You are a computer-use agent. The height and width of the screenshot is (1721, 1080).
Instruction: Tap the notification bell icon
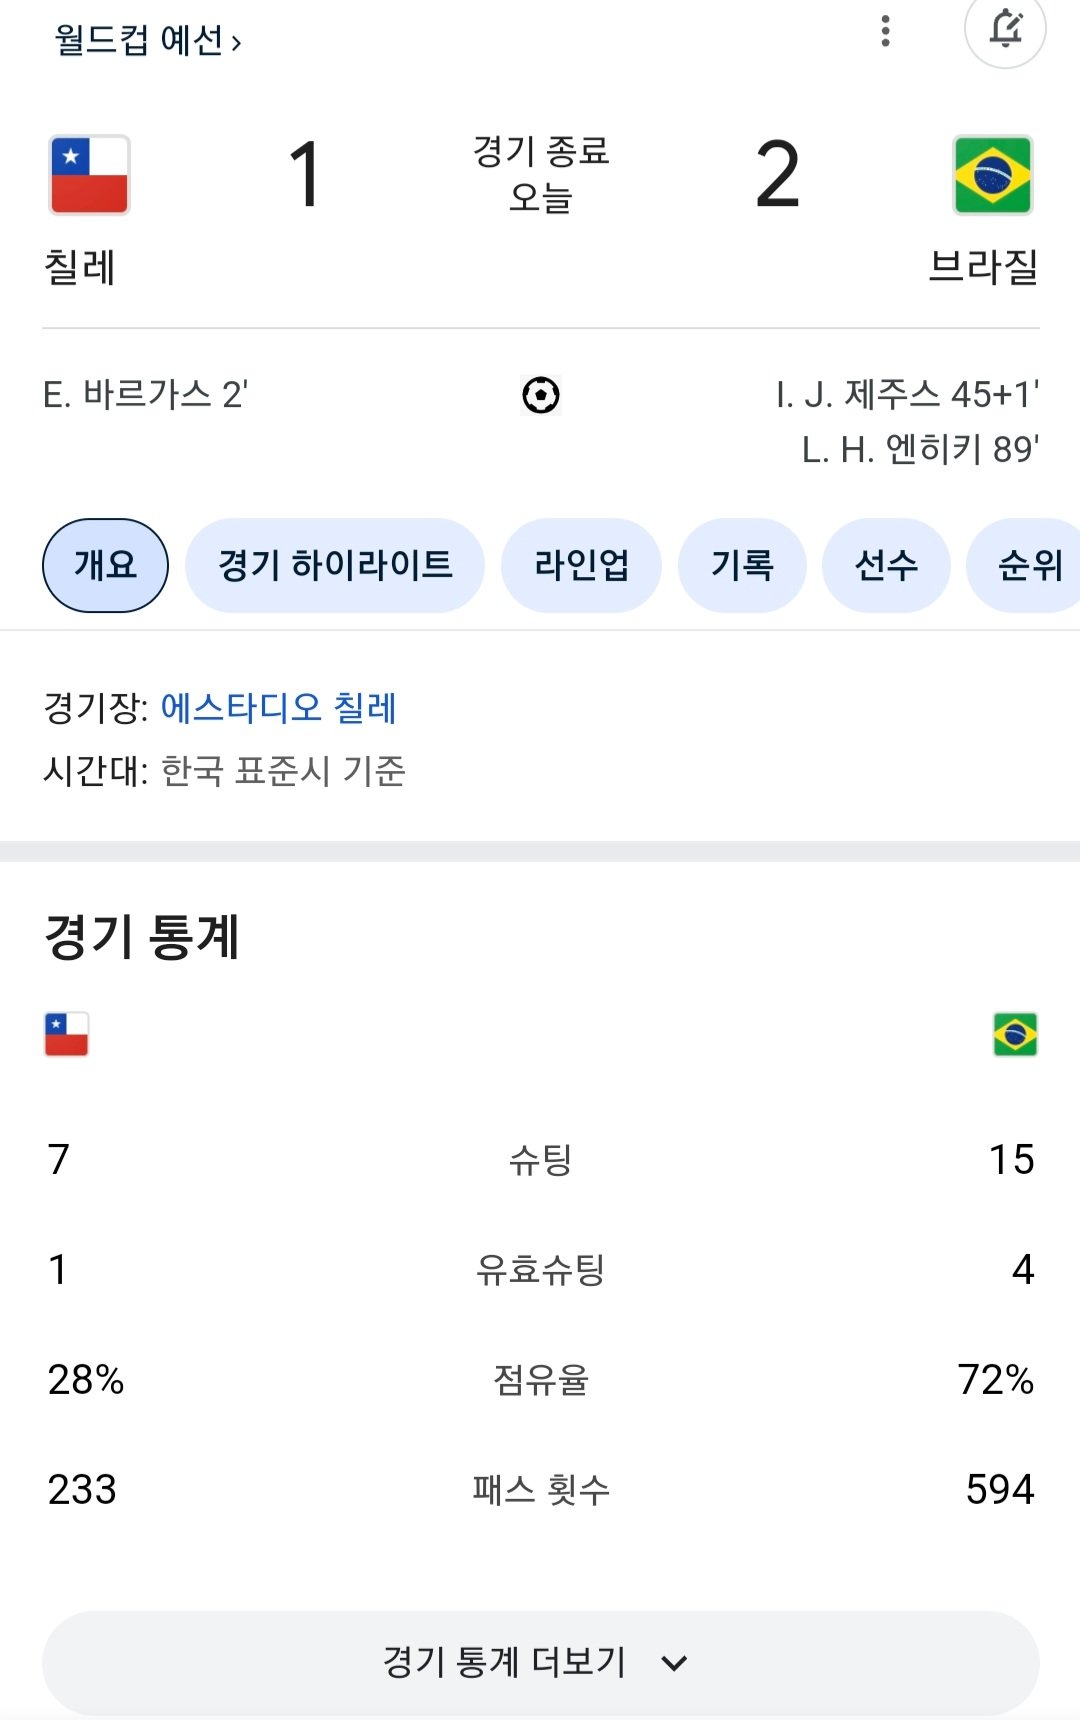(1005, 29)
